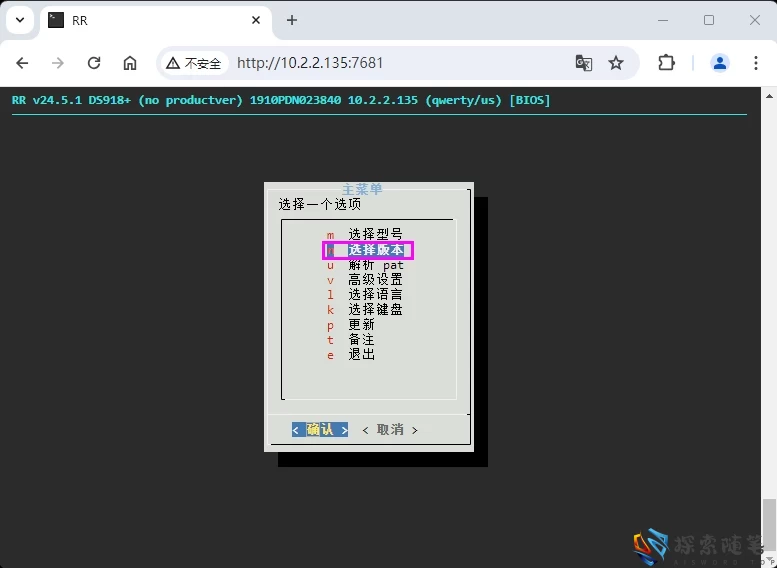Select menu item 更新
This screenshot has width=777, height=568.
tap(350, 325)
